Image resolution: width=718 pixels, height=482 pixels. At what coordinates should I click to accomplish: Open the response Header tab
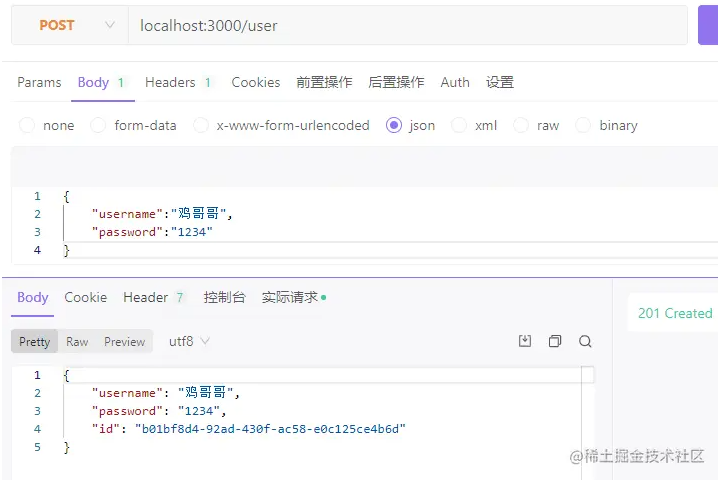[153, 298]
